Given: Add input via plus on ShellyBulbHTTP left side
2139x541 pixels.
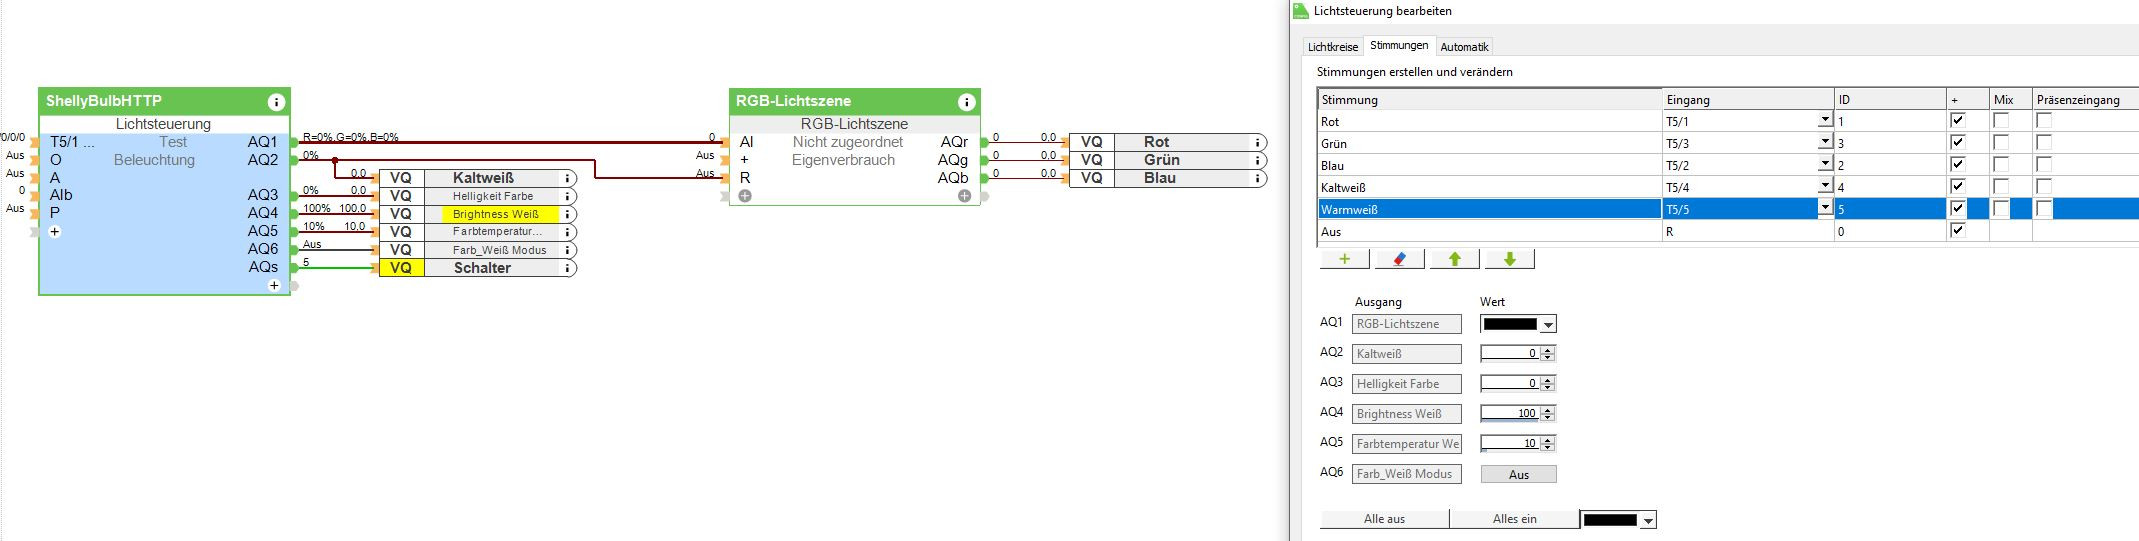Looking at the screenshot, I should [55, 232].
